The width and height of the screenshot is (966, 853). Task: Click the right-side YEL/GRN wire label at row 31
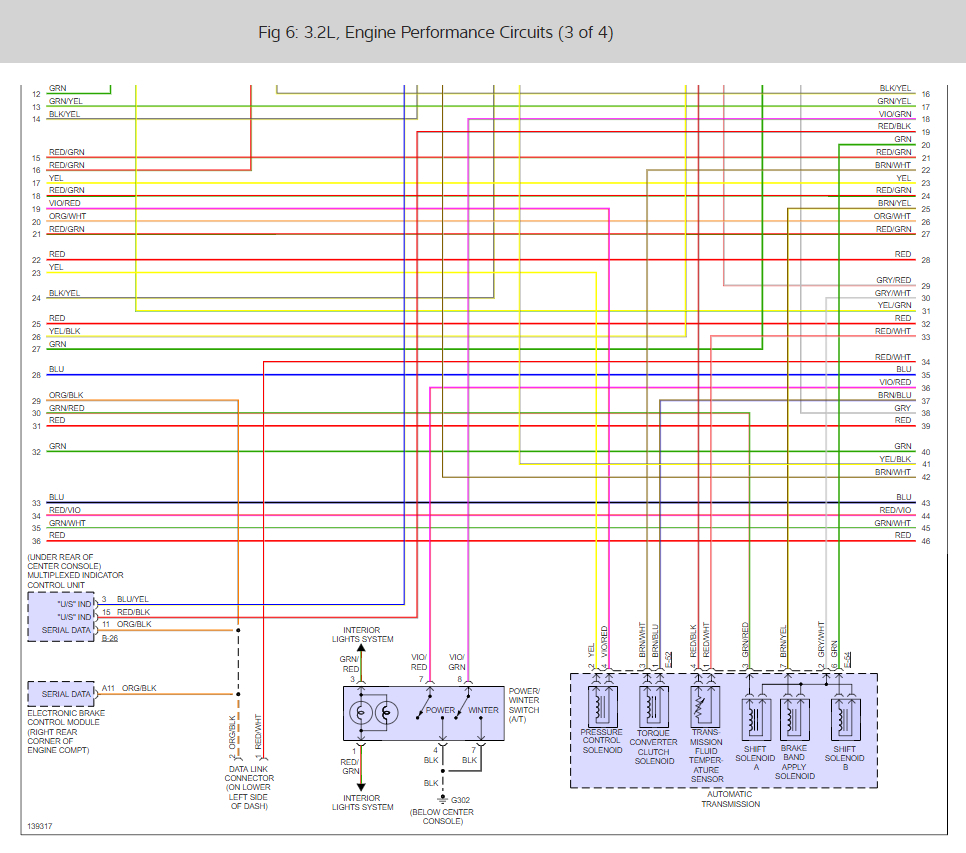tap(895, 305)
